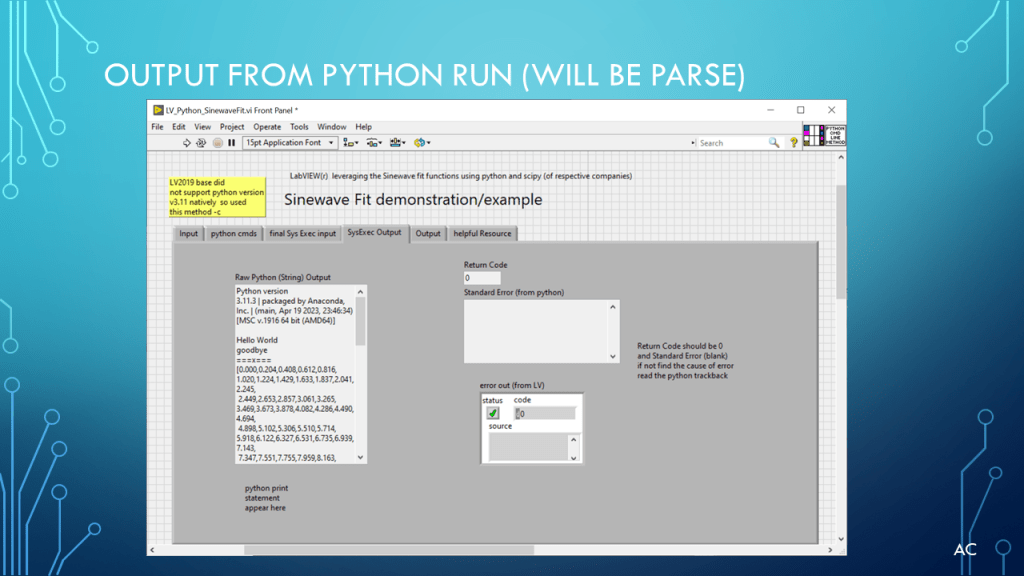1024x576 pixels.
Task: Select the helpful Resource tab
Action: (x=482, y=234)
